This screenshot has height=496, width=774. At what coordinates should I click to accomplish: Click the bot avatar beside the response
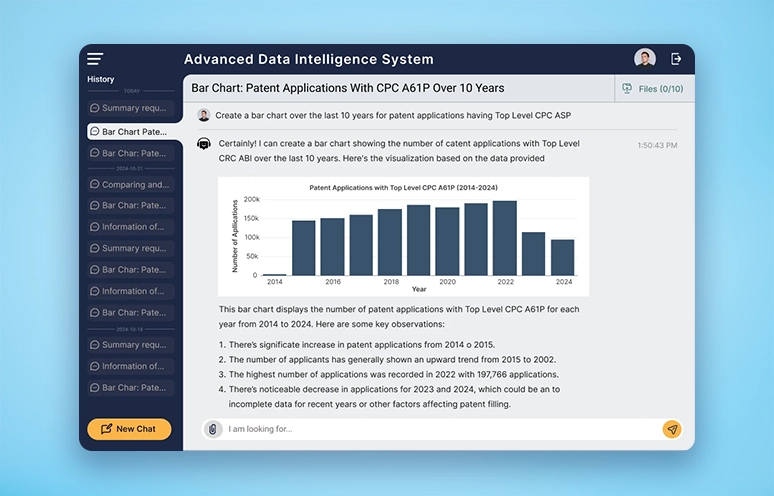204,144
